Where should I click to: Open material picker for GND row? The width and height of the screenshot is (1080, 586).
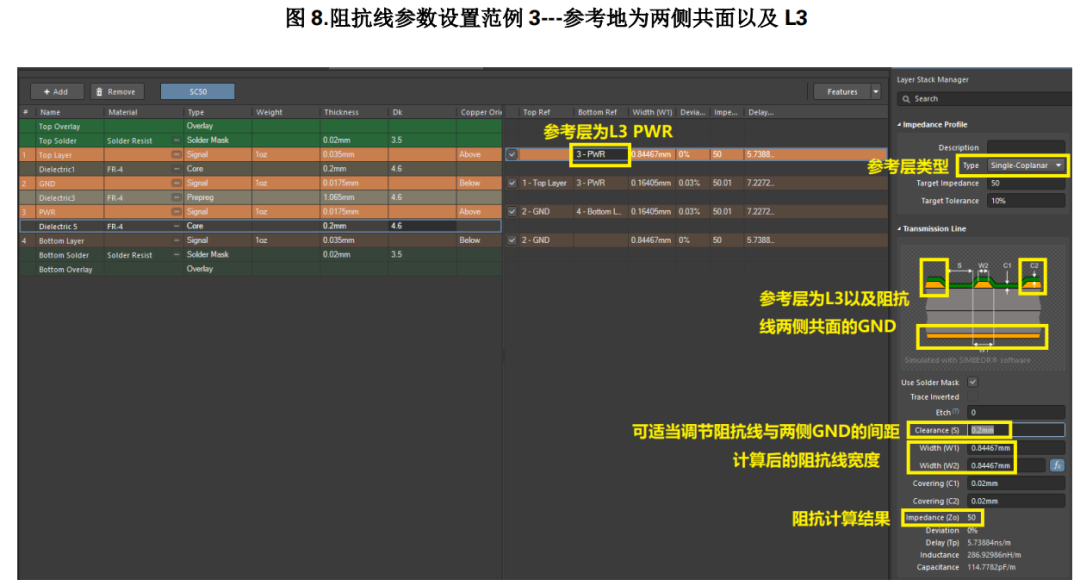176,183
